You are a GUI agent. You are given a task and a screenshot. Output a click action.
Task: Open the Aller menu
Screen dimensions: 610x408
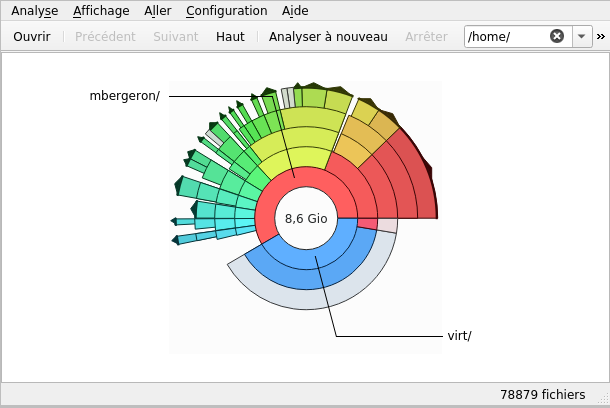[157, 11]
